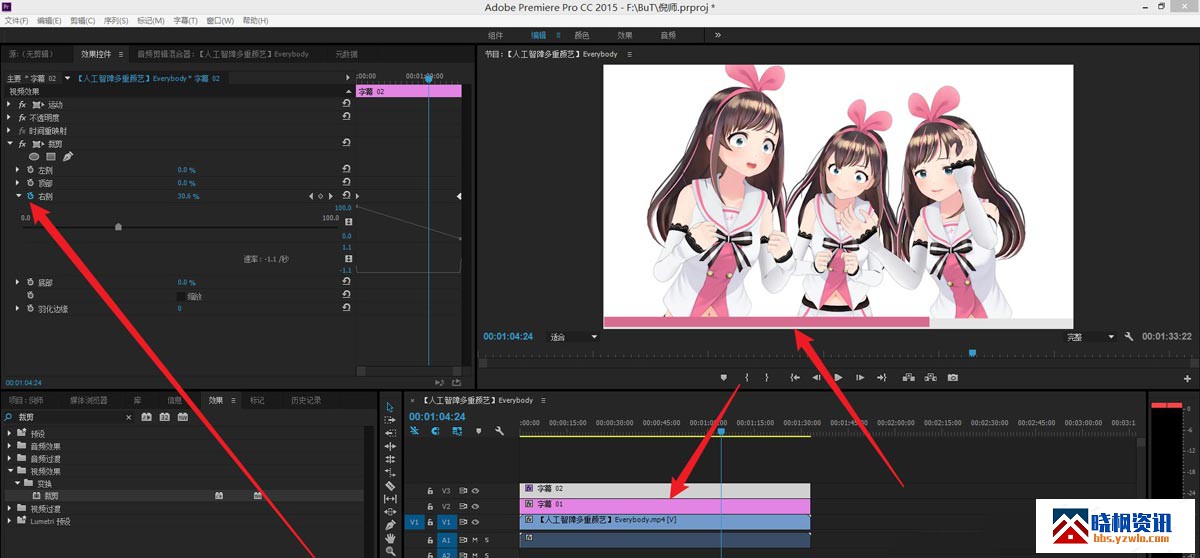Choose free-draw bezier pen mask
Image resolution: width=1200 pixels, height=558 pixels.
68,157
